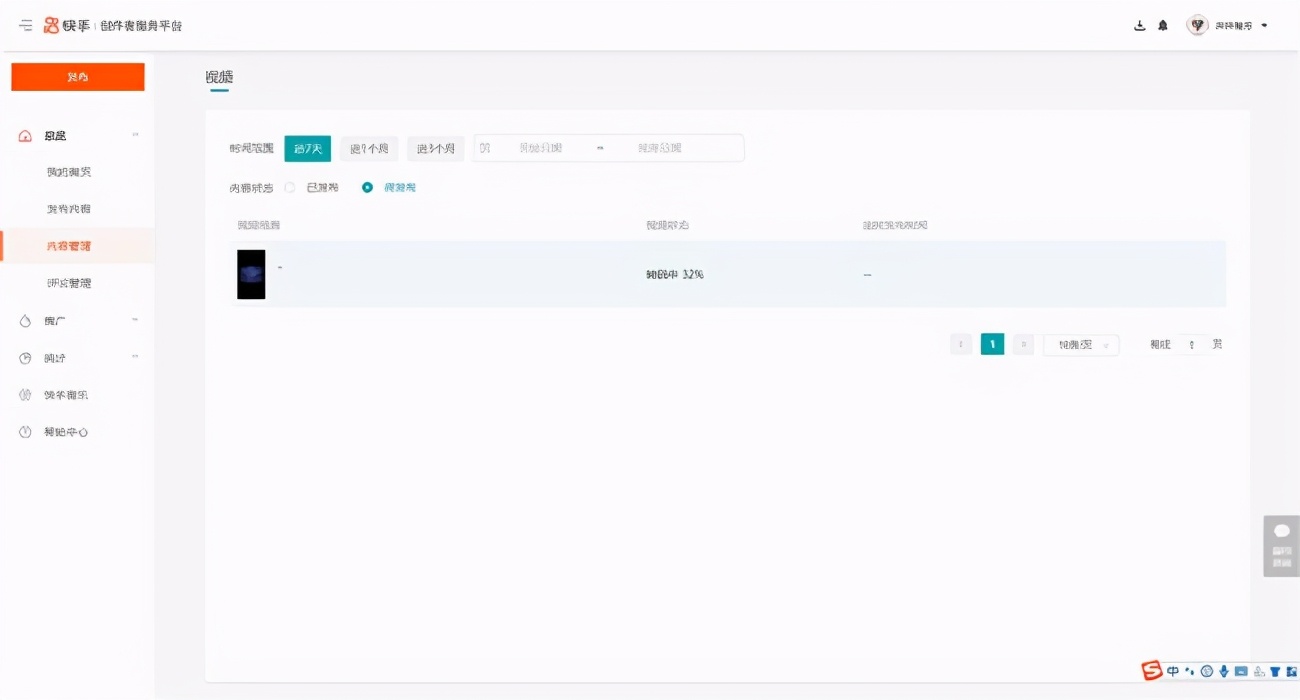Collapse the home section via its chevron

[x=135, y=135]
